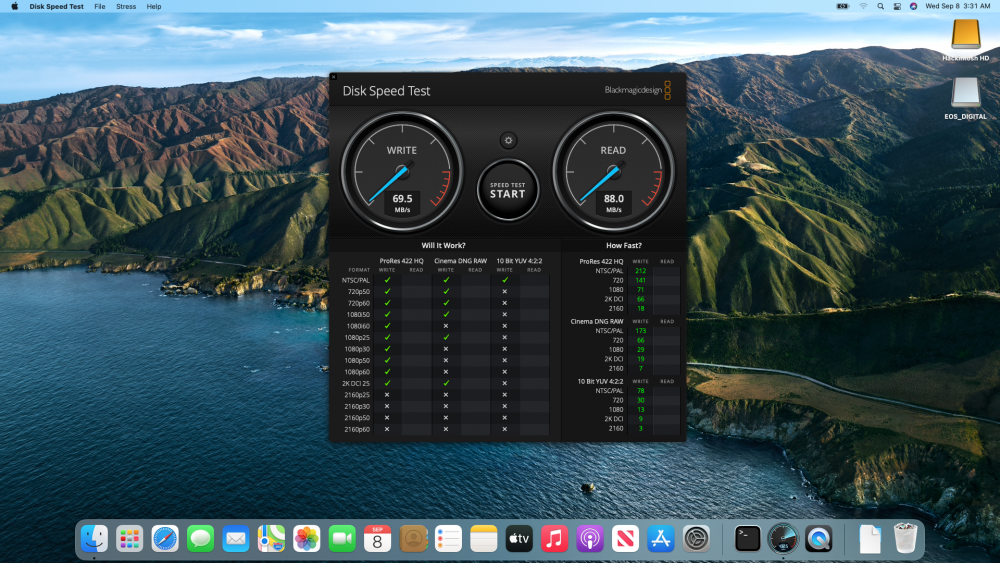Open Podcasts from the Dock

click(590, 539)
